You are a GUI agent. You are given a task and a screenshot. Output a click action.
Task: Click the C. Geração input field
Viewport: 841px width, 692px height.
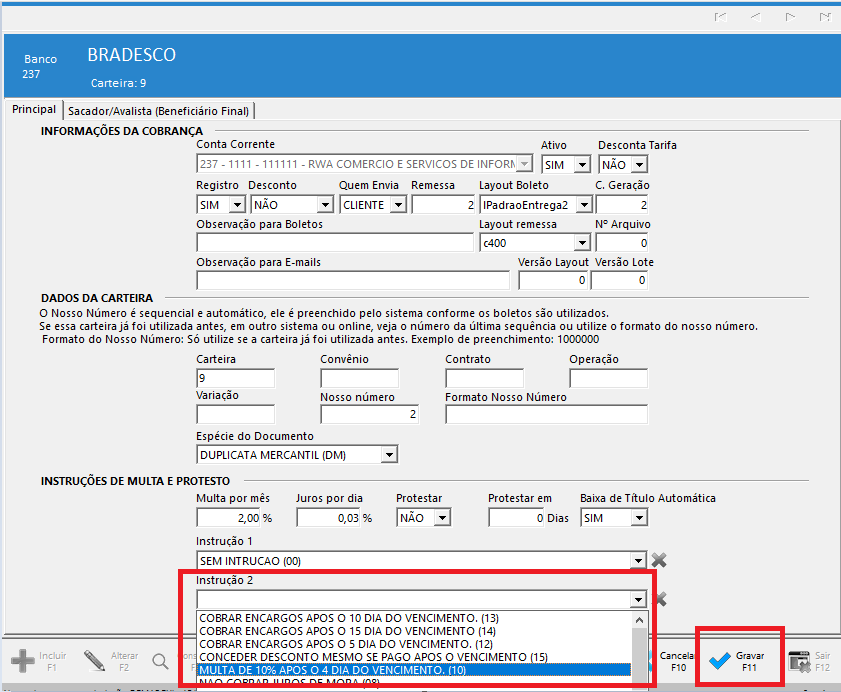[622, 205]
